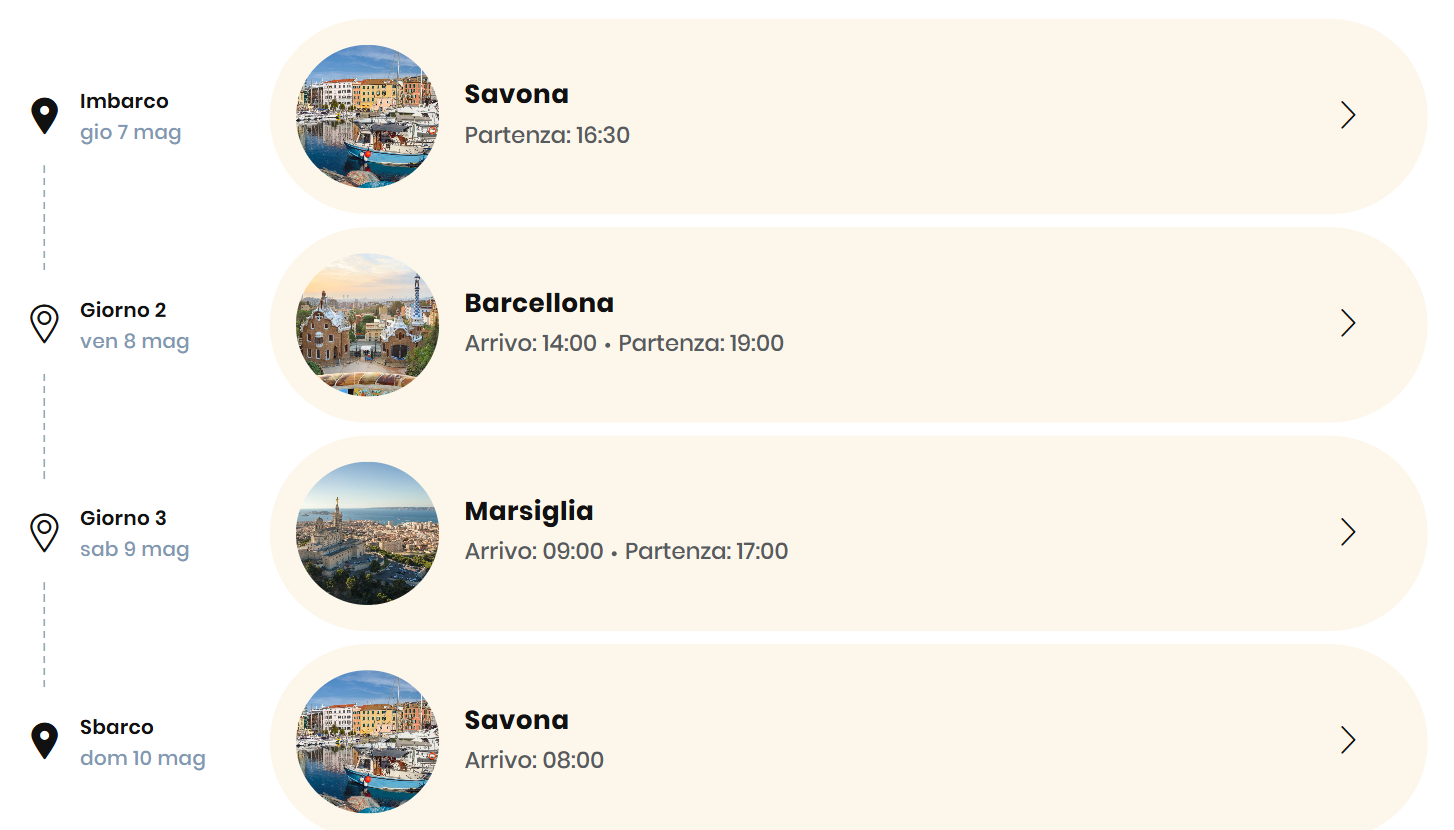
Task: Click the Giorno 2 ven 8 mag label
Action: (134, 326)
